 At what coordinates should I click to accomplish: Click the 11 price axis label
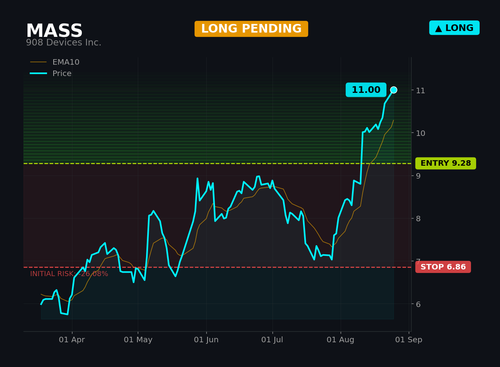(x=420, y=91)
